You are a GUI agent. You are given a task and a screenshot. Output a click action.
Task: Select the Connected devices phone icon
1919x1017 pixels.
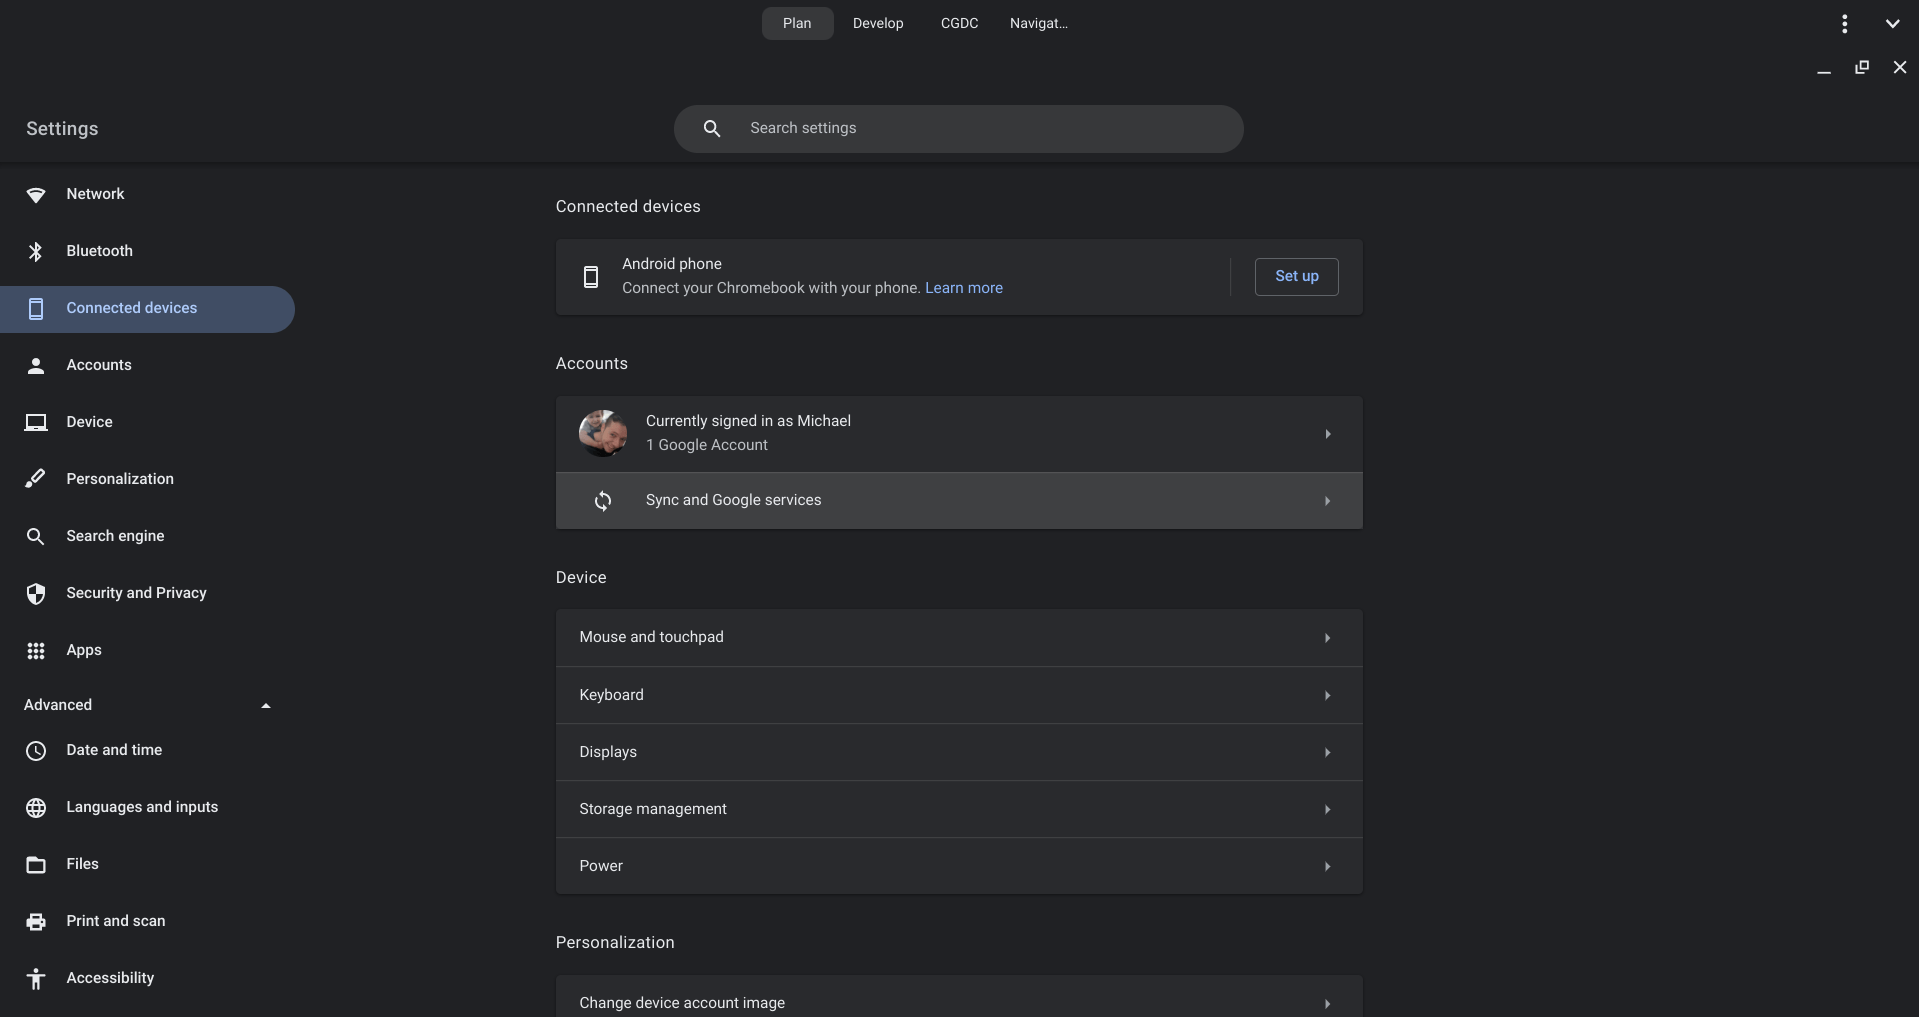[36, 308]
